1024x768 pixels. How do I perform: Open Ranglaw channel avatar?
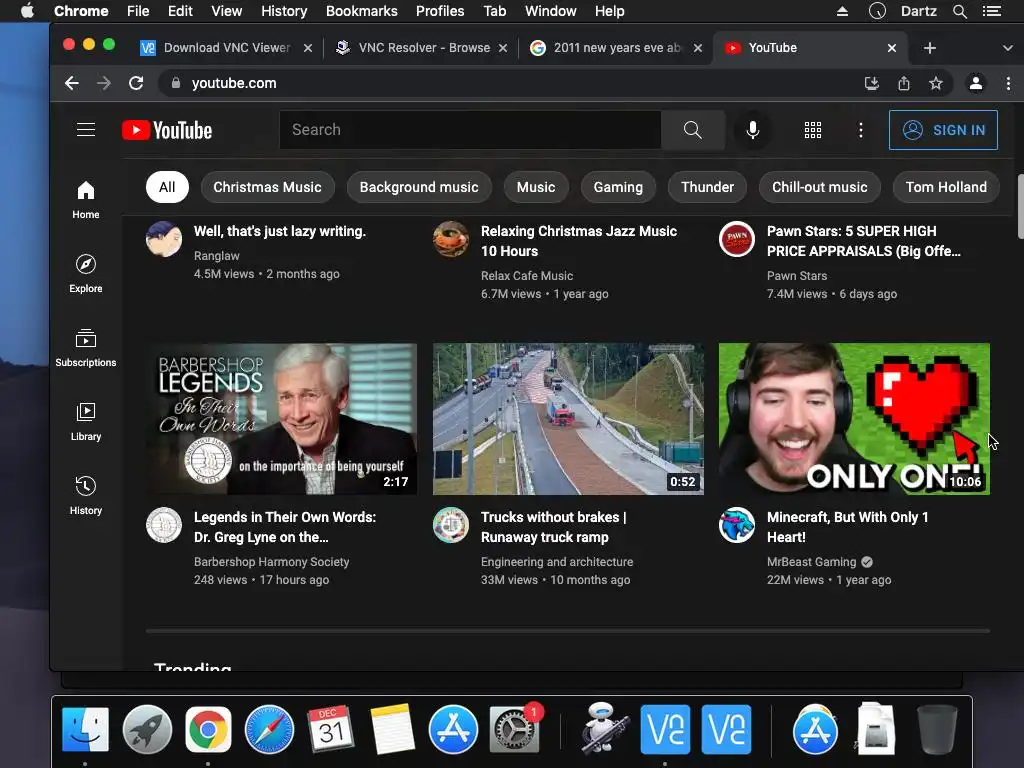[164, 238]
